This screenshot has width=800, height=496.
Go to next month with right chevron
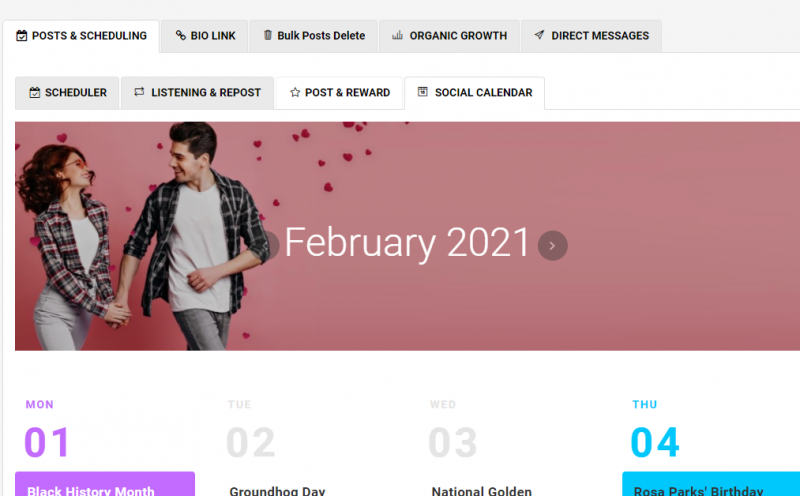point(553,245)
